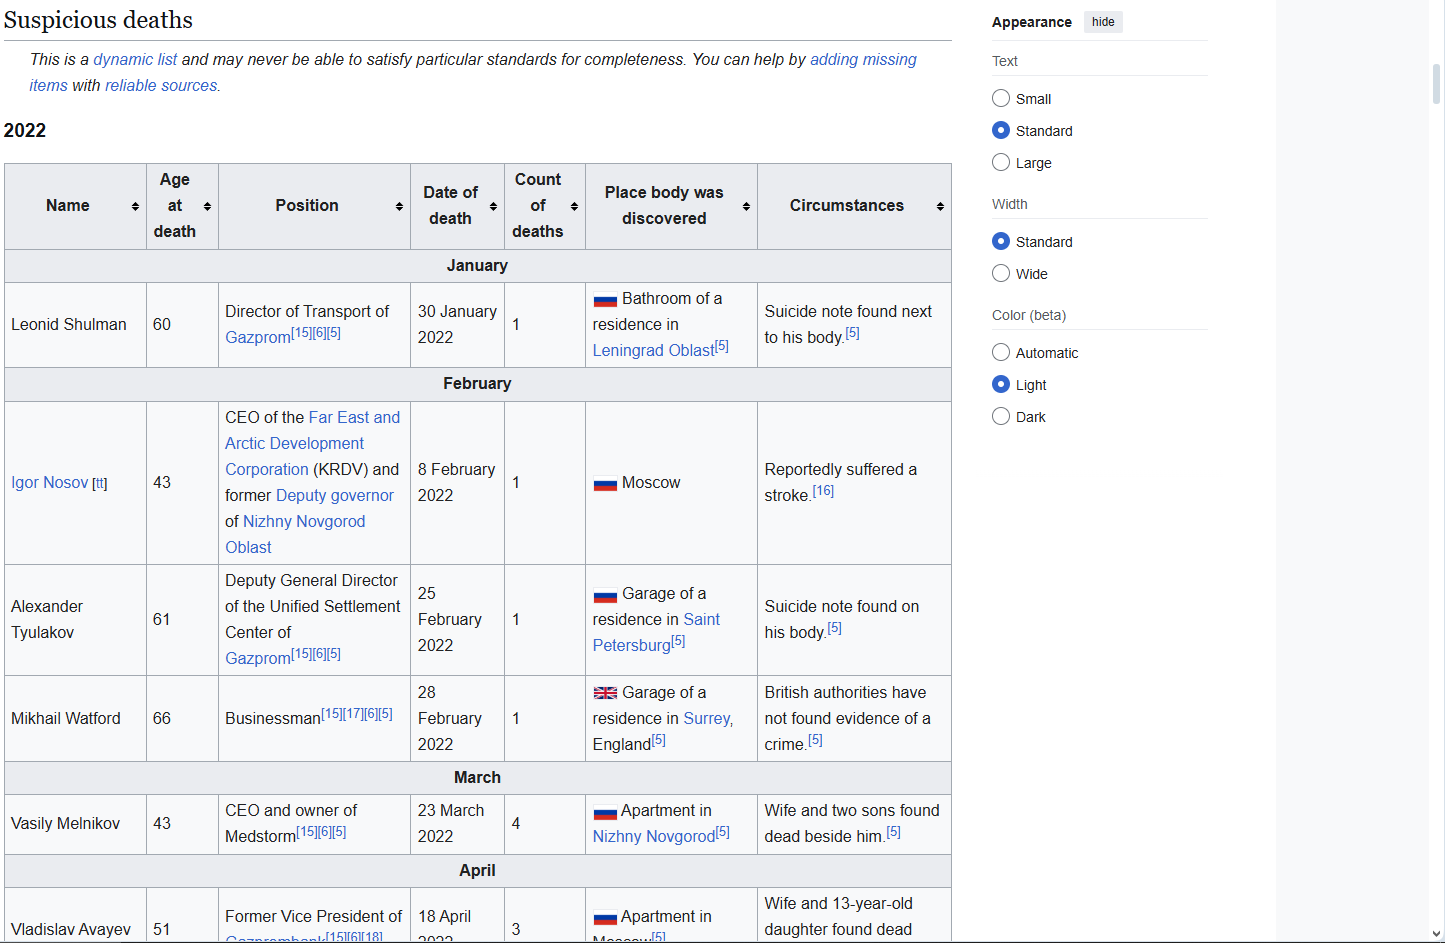Switch to the Dark color mode
Viewport: 1445px width, 943px height.
(1001, 416)
